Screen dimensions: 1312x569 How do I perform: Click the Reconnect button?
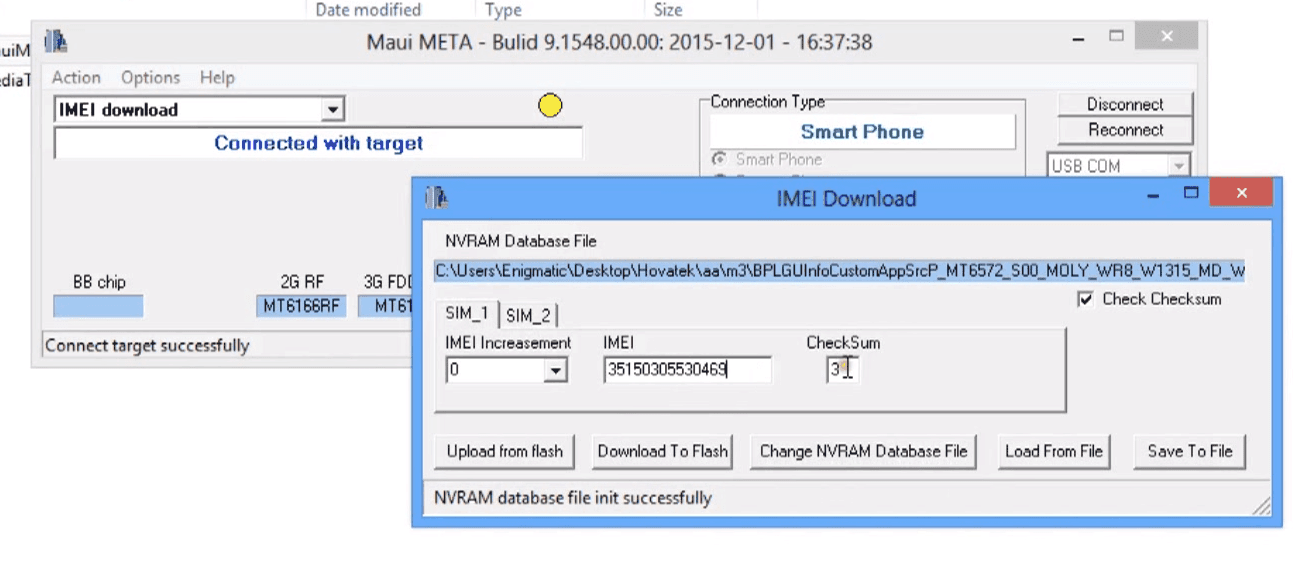click(1125, 130)
